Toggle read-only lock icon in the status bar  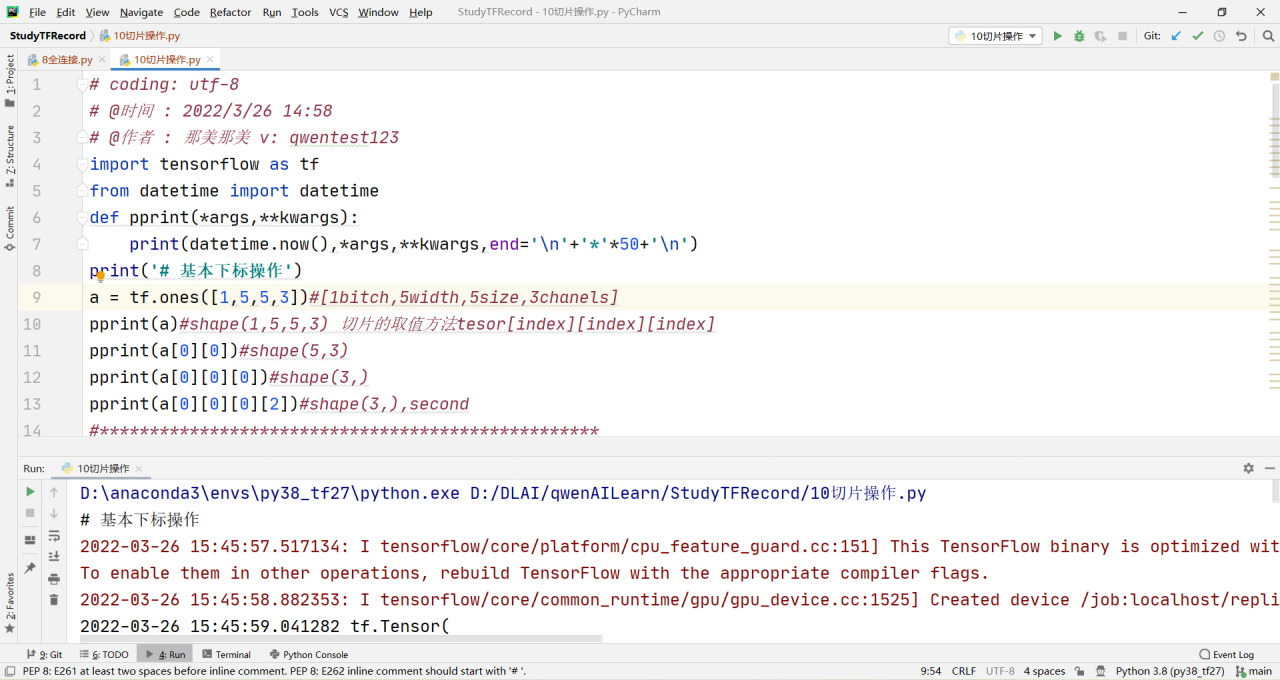pos(1080,671)
